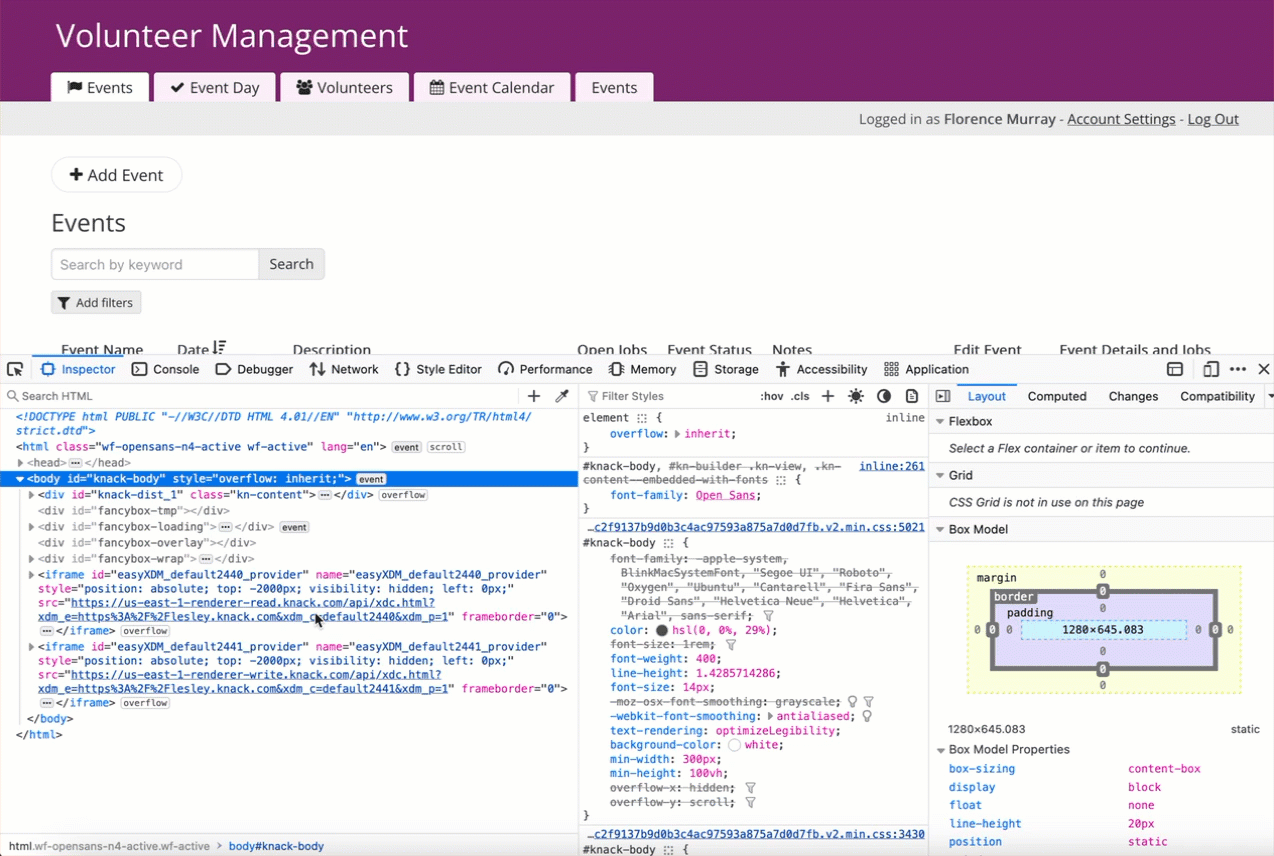Click the Add Event button
Image resolution: width=1274 pixels, height=856 pixels.
(x=116, y=175)
